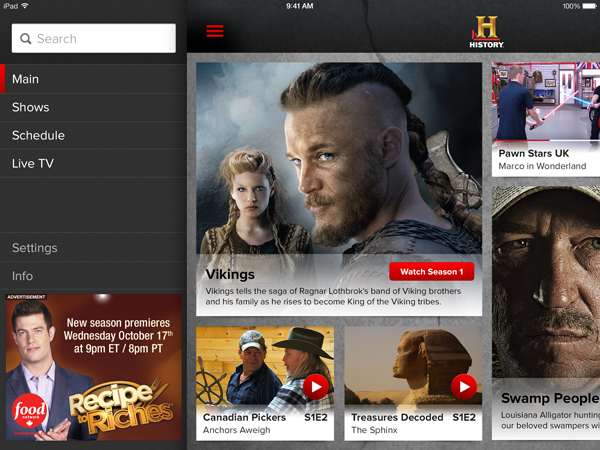Image resolution: width=600 pixels, height=450 pixels.
Task: Click the Vikings title text
Action: tap(230, 274)
